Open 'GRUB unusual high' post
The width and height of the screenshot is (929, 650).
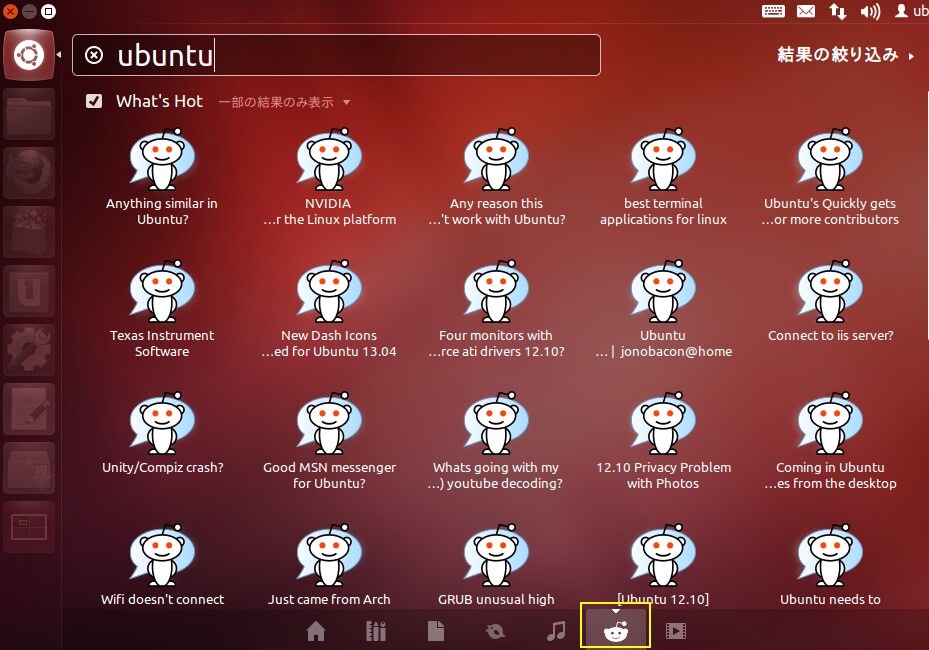click(496, 565)
